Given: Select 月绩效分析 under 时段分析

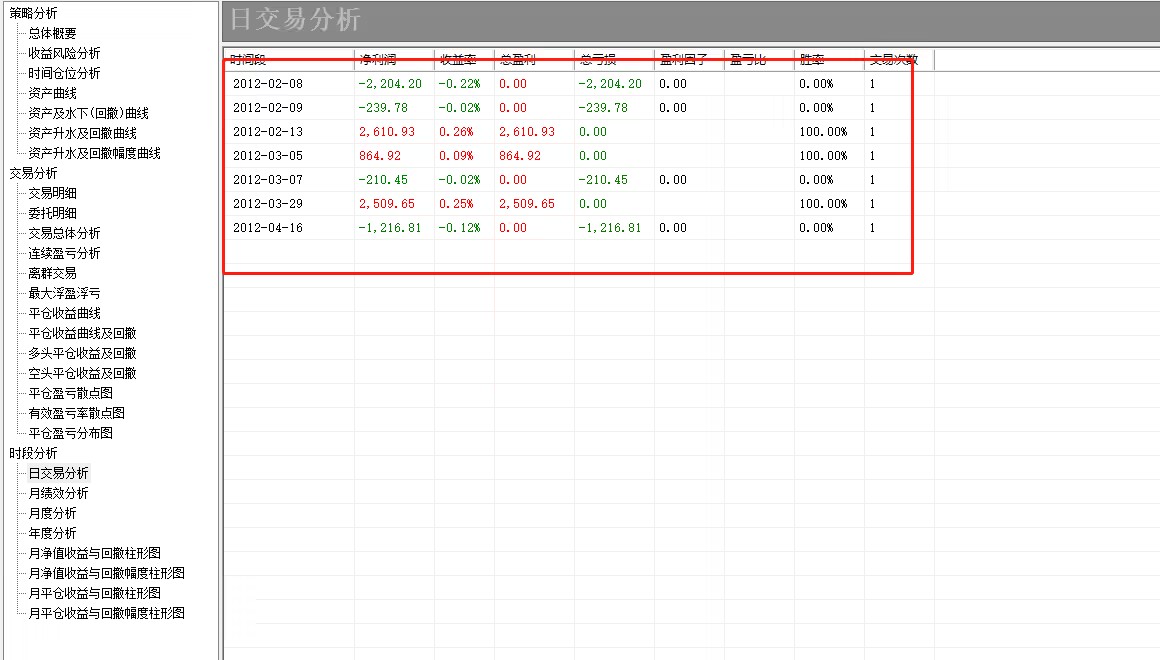Looking at the screenshot, I should click(58, 493).
